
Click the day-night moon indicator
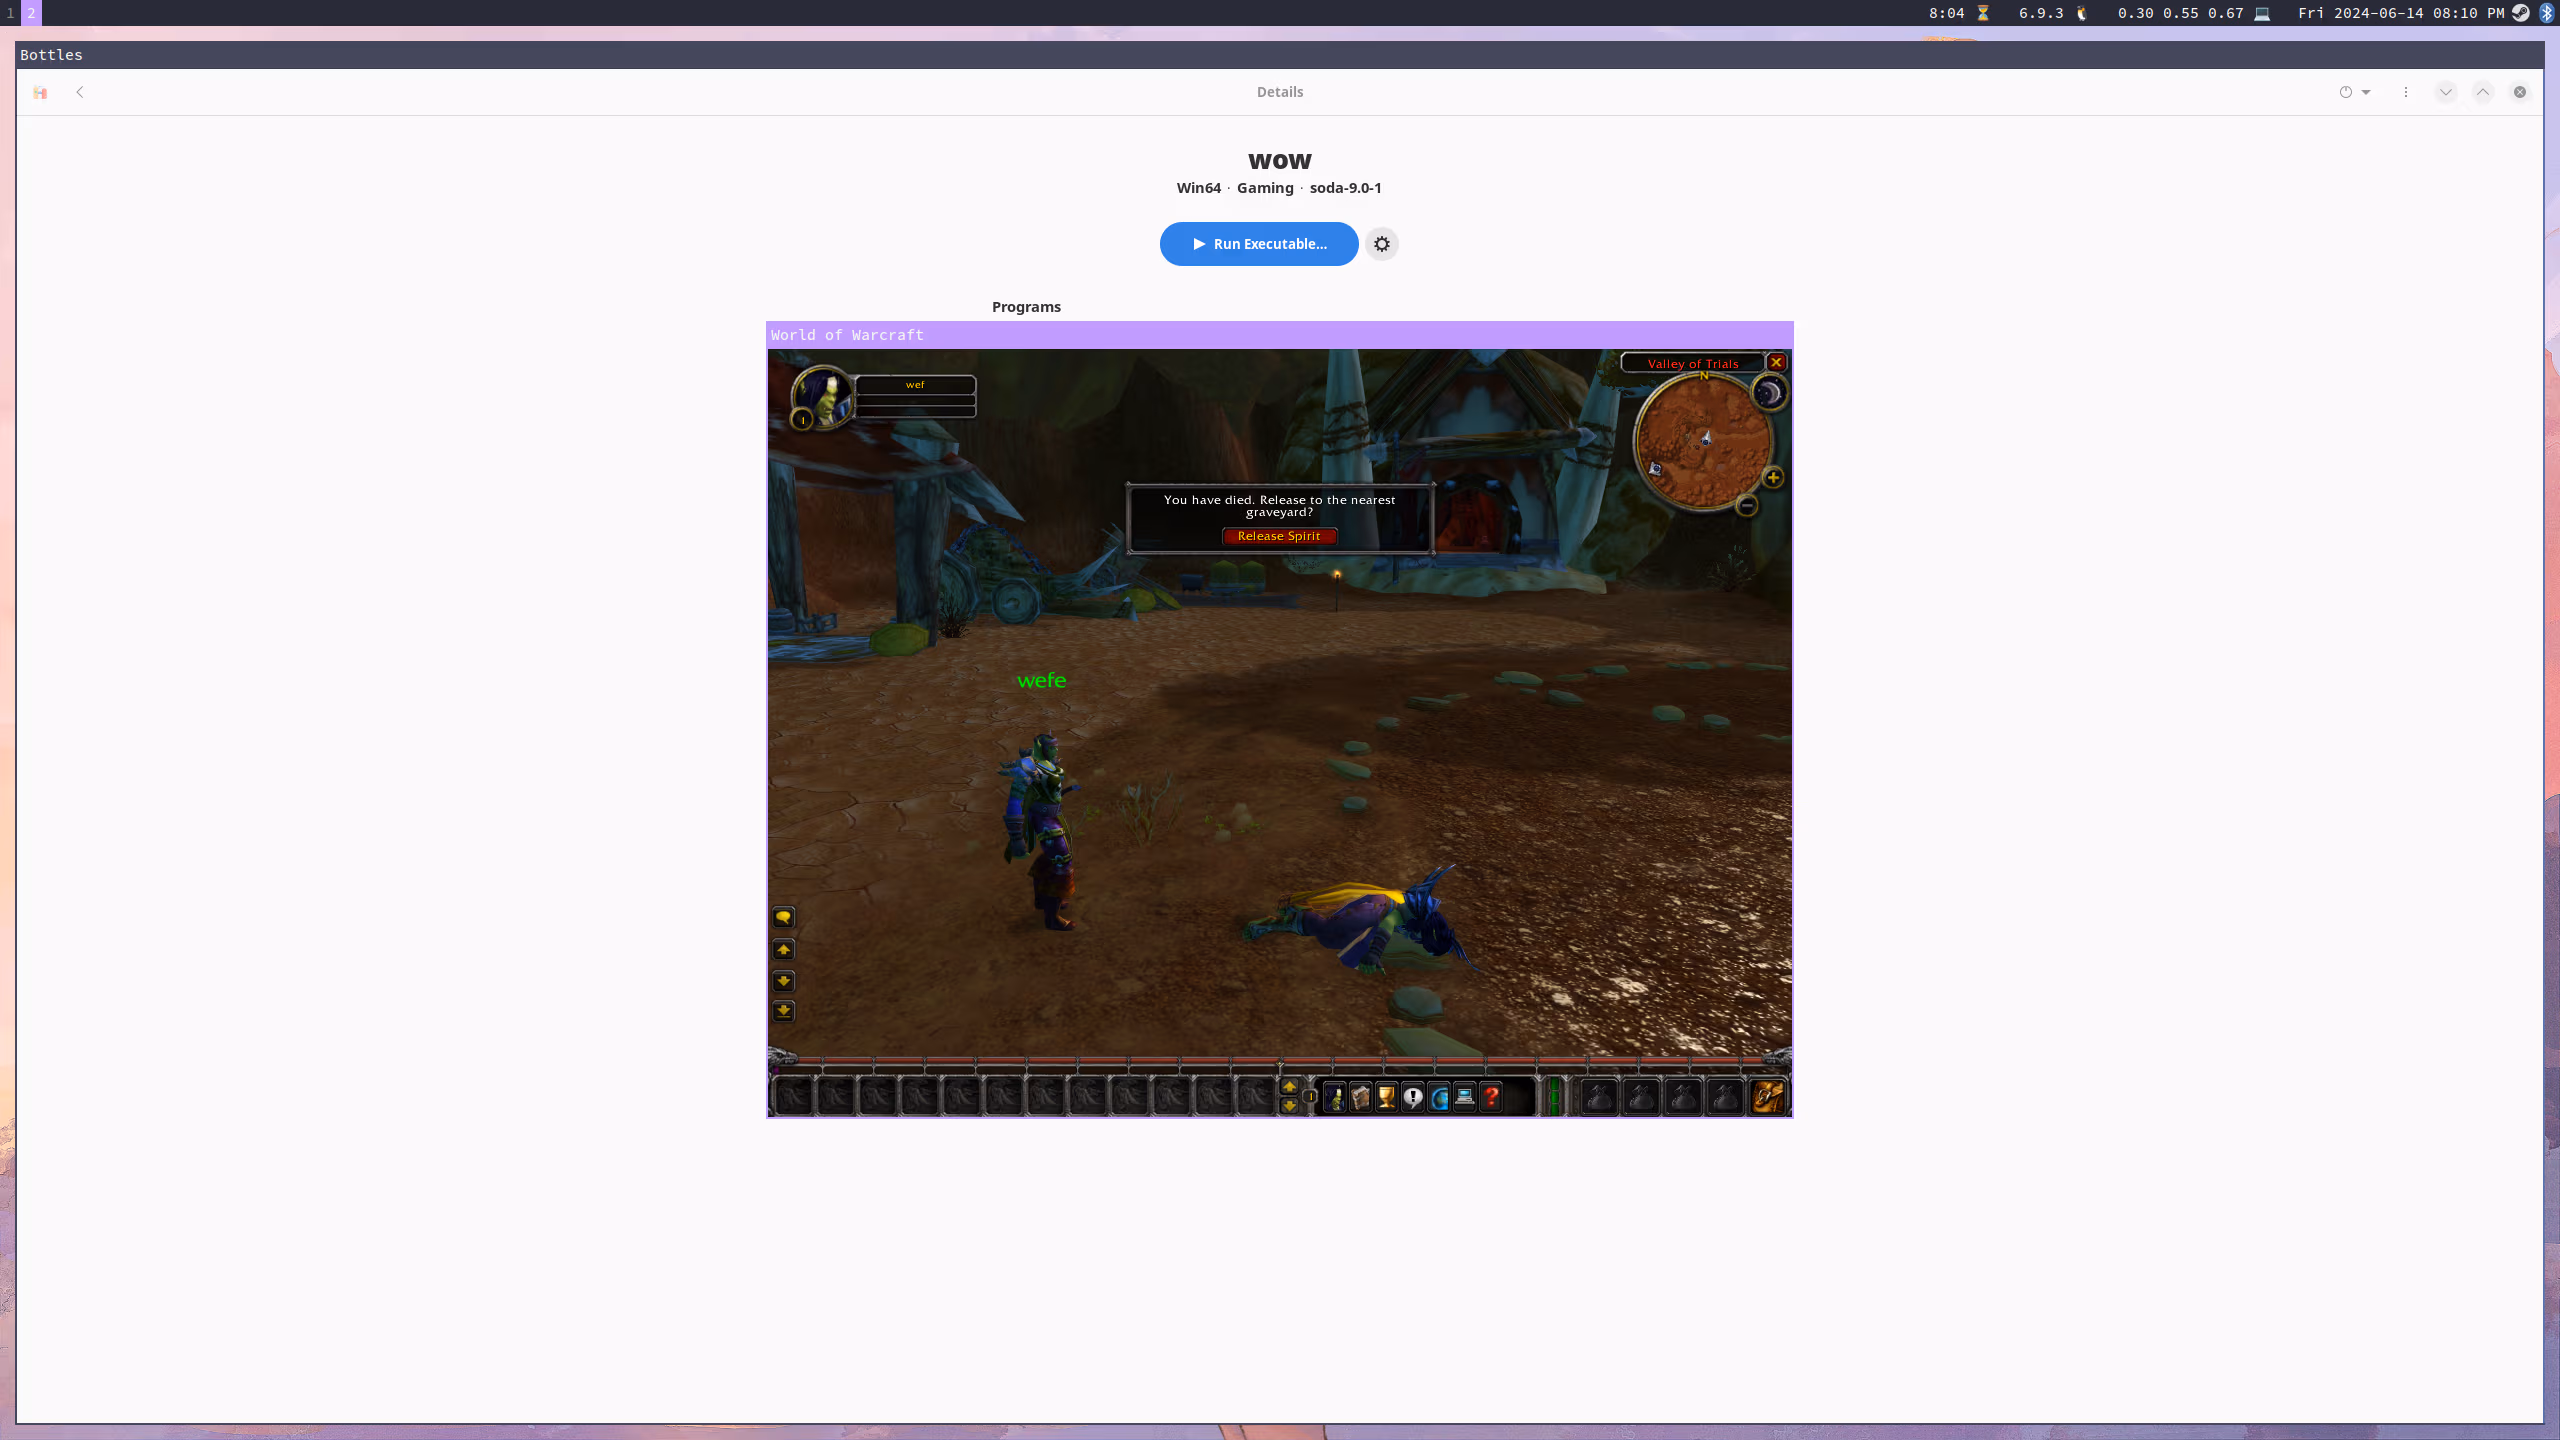[x=1769, y=393]
